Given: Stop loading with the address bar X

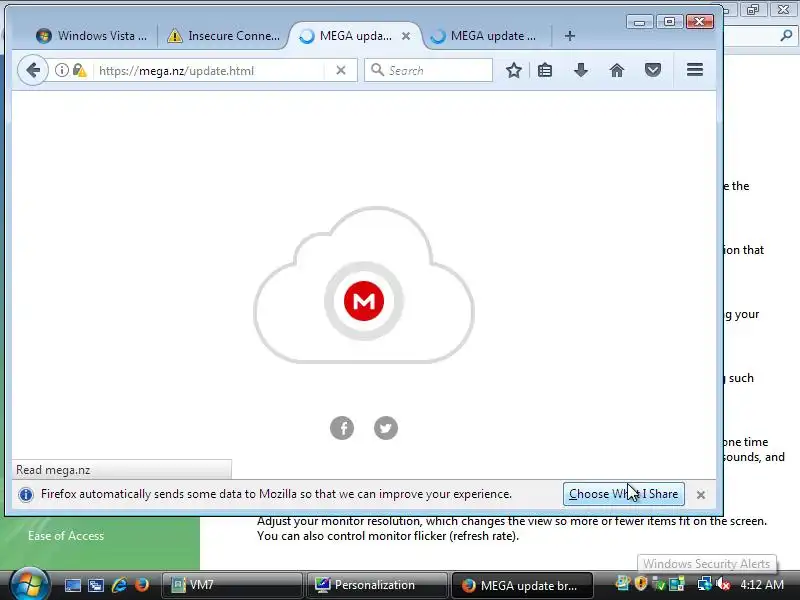Looking at the screenshot, I should 341,70.
